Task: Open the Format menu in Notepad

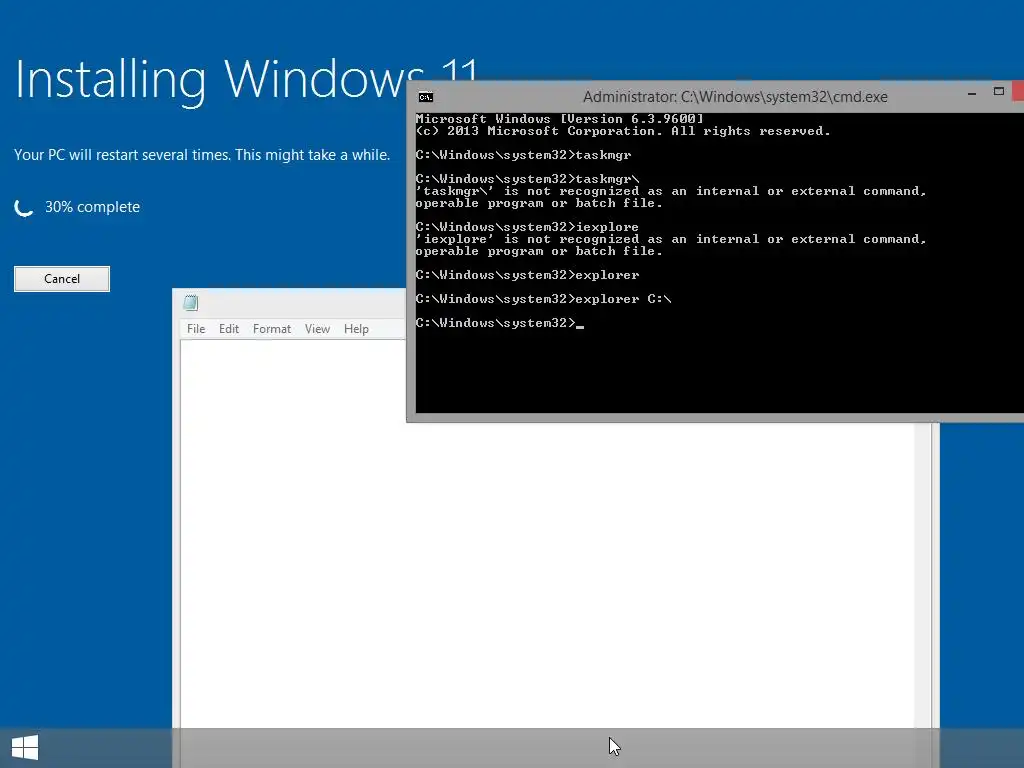Action: pos(272,328)
